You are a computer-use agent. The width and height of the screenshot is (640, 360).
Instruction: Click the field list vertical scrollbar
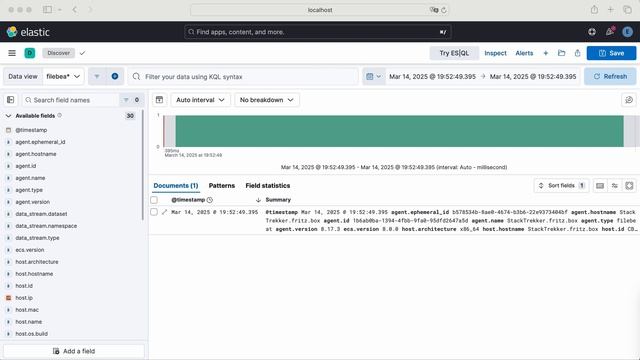coord(143,165)
